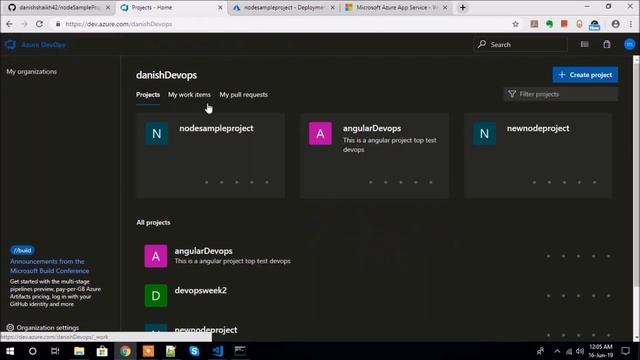Open the Windows Start menu
Image resolution: width=640 pixels, height=360 pixels.
[x=10, y=351]
